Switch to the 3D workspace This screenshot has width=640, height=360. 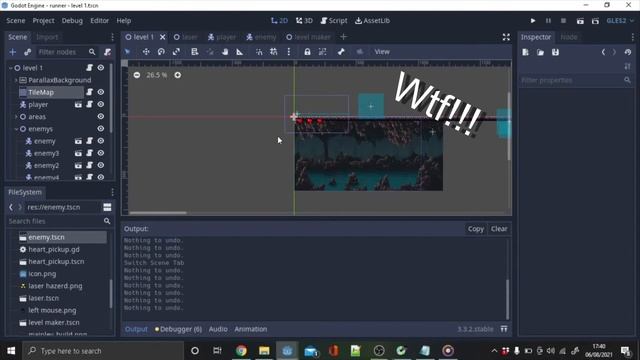coord(304,20)
